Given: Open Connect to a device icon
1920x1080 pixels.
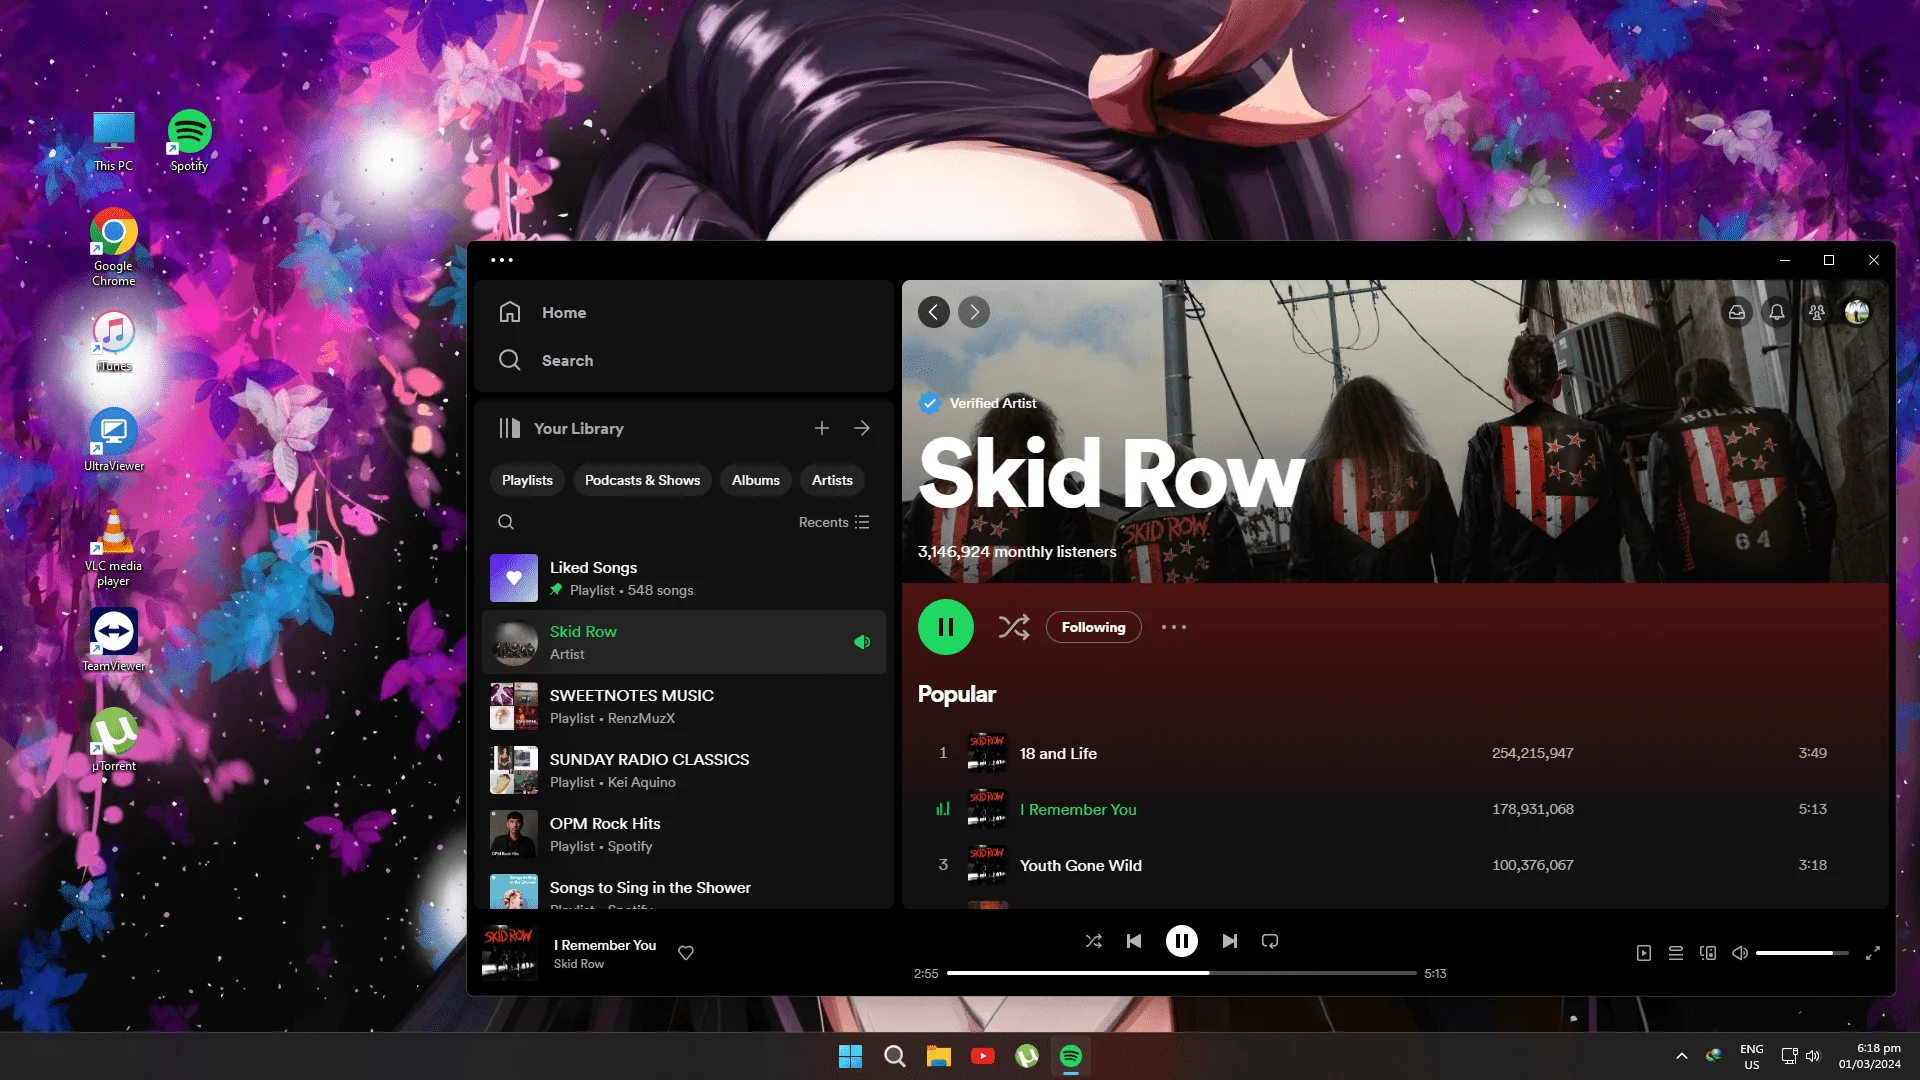Looking at the screenshot, I should 1708,953.
